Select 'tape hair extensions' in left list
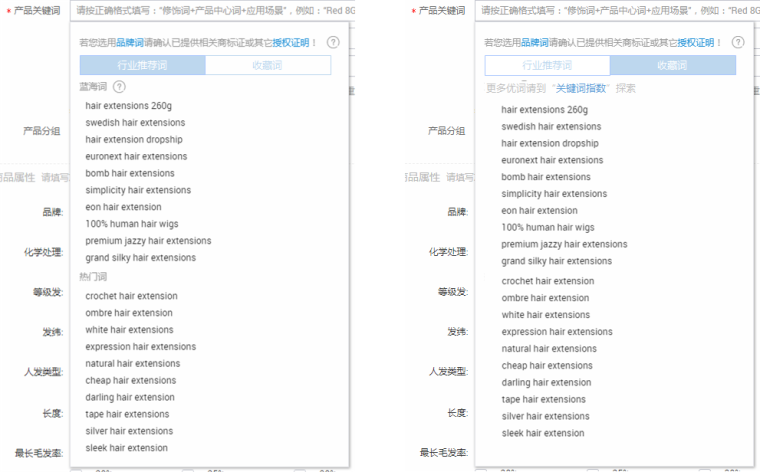 click(127, 414)
